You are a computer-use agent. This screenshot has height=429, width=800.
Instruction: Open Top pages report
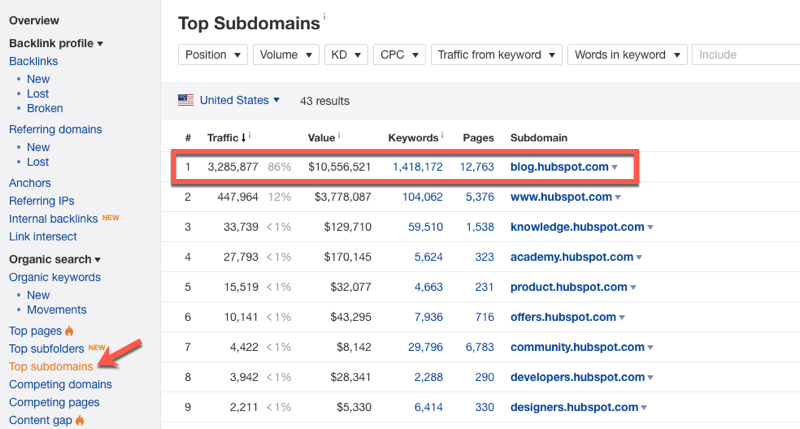pyautogui.click(x=35, y=331)
